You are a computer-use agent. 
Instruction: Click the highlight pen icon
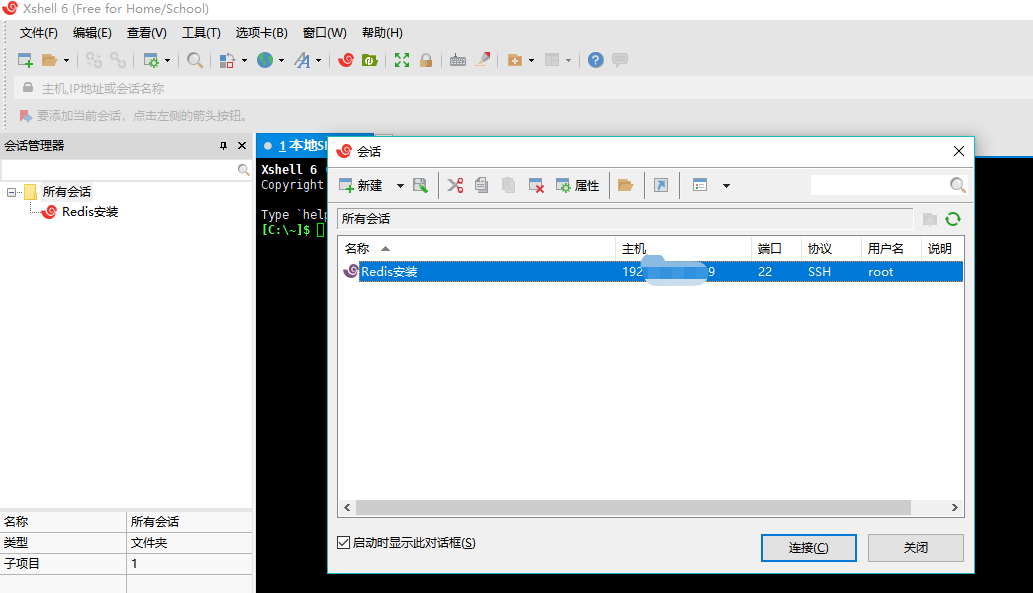(x=483, y=60)
